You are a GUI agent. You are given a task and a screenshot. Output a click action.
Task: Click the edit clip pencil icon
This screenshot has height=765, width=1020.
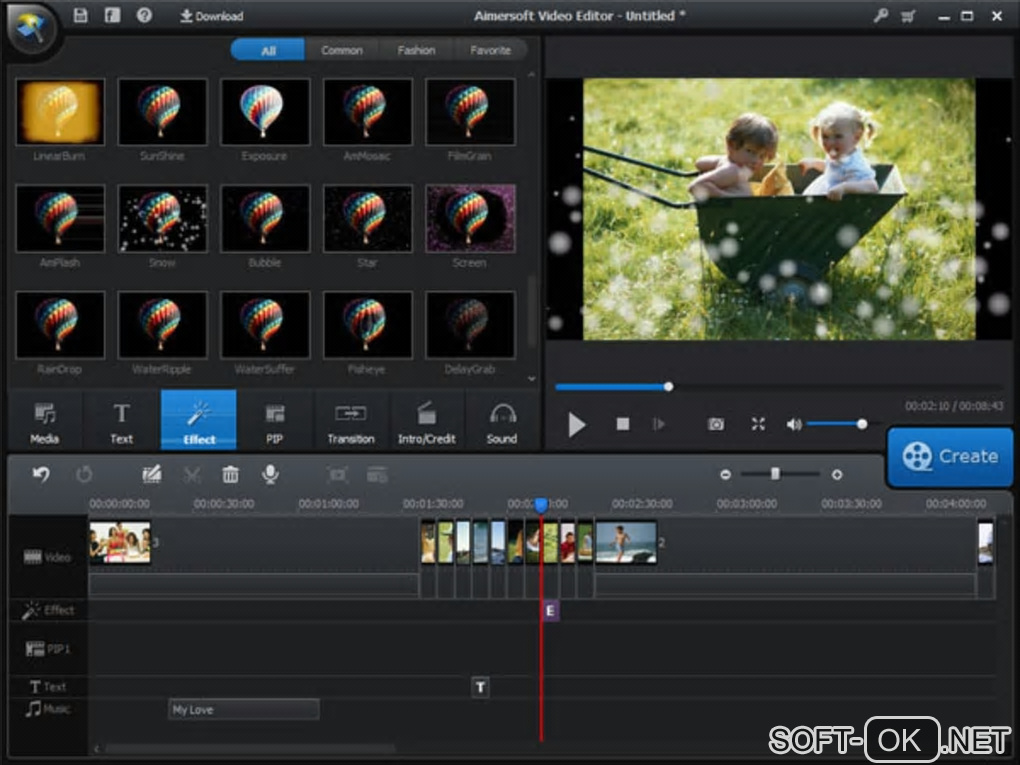(x=152, y=475)
